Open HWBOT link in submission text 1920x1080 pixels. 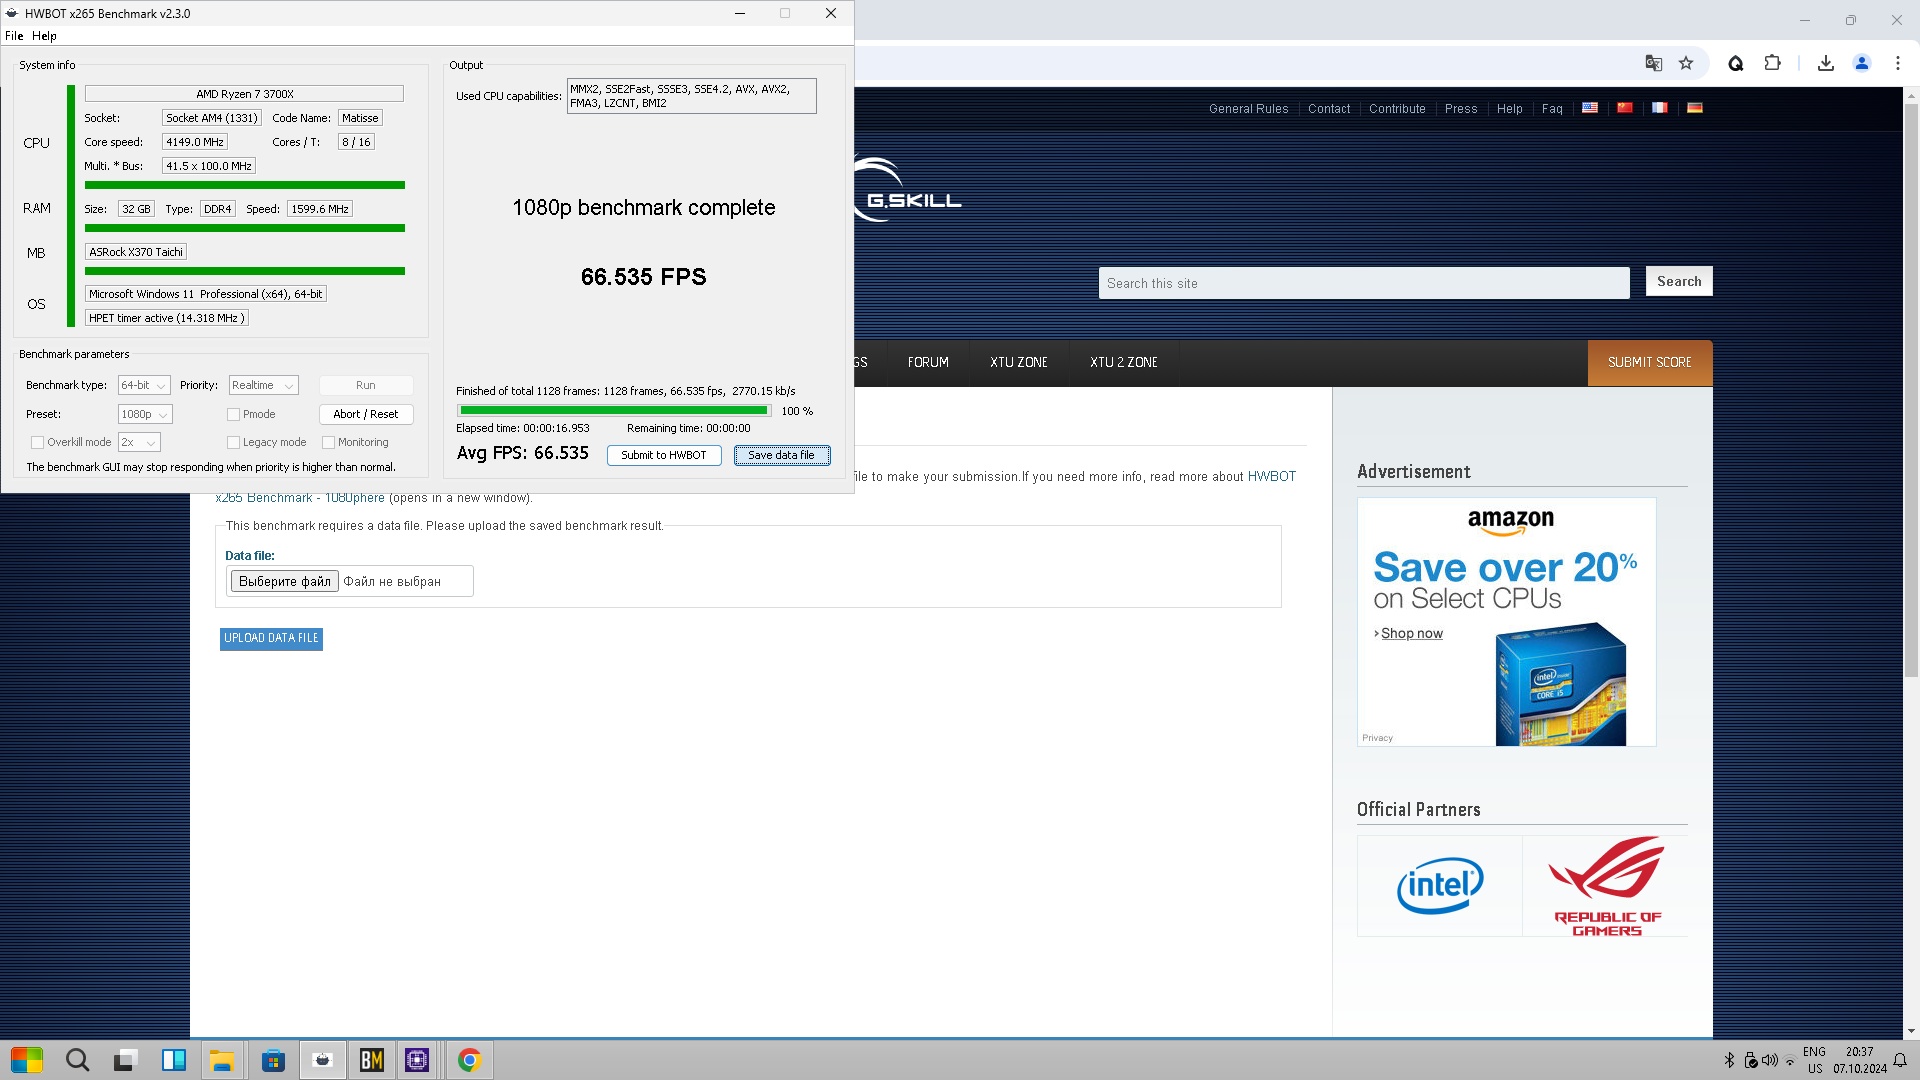click(1272, 477)
